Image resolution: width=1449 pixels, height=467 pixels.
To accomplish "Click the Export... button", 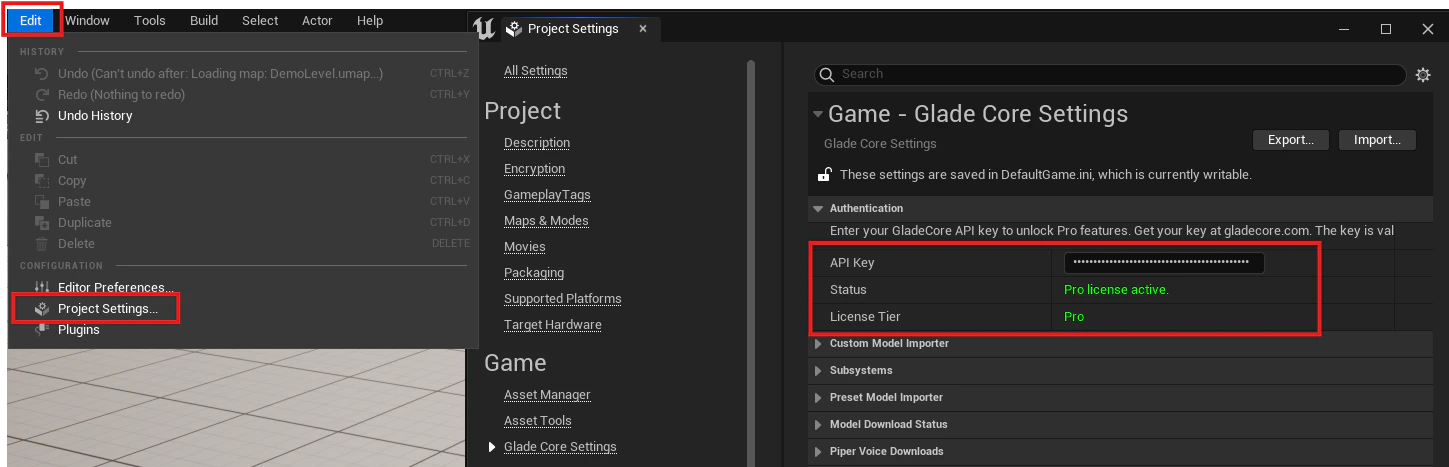I will (1290, 140).
